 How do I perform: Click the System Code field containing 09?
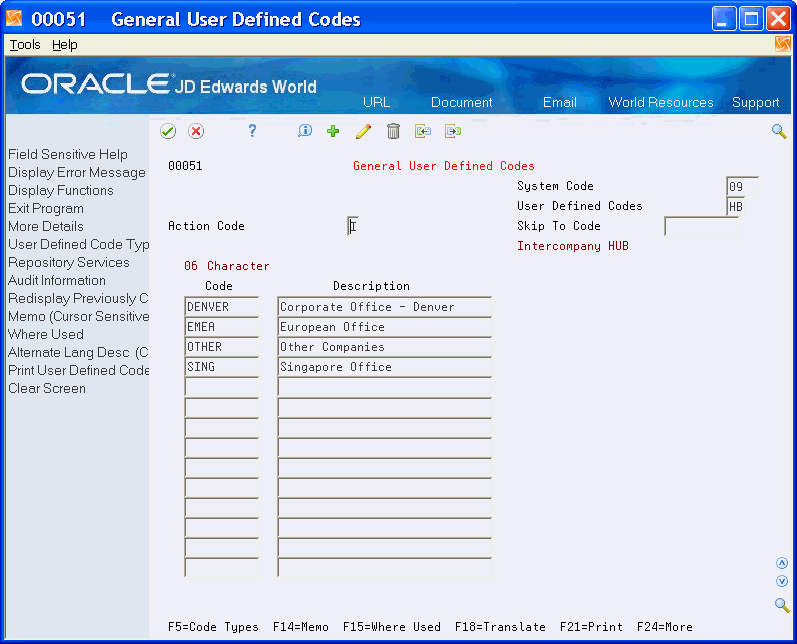point(742,187)
